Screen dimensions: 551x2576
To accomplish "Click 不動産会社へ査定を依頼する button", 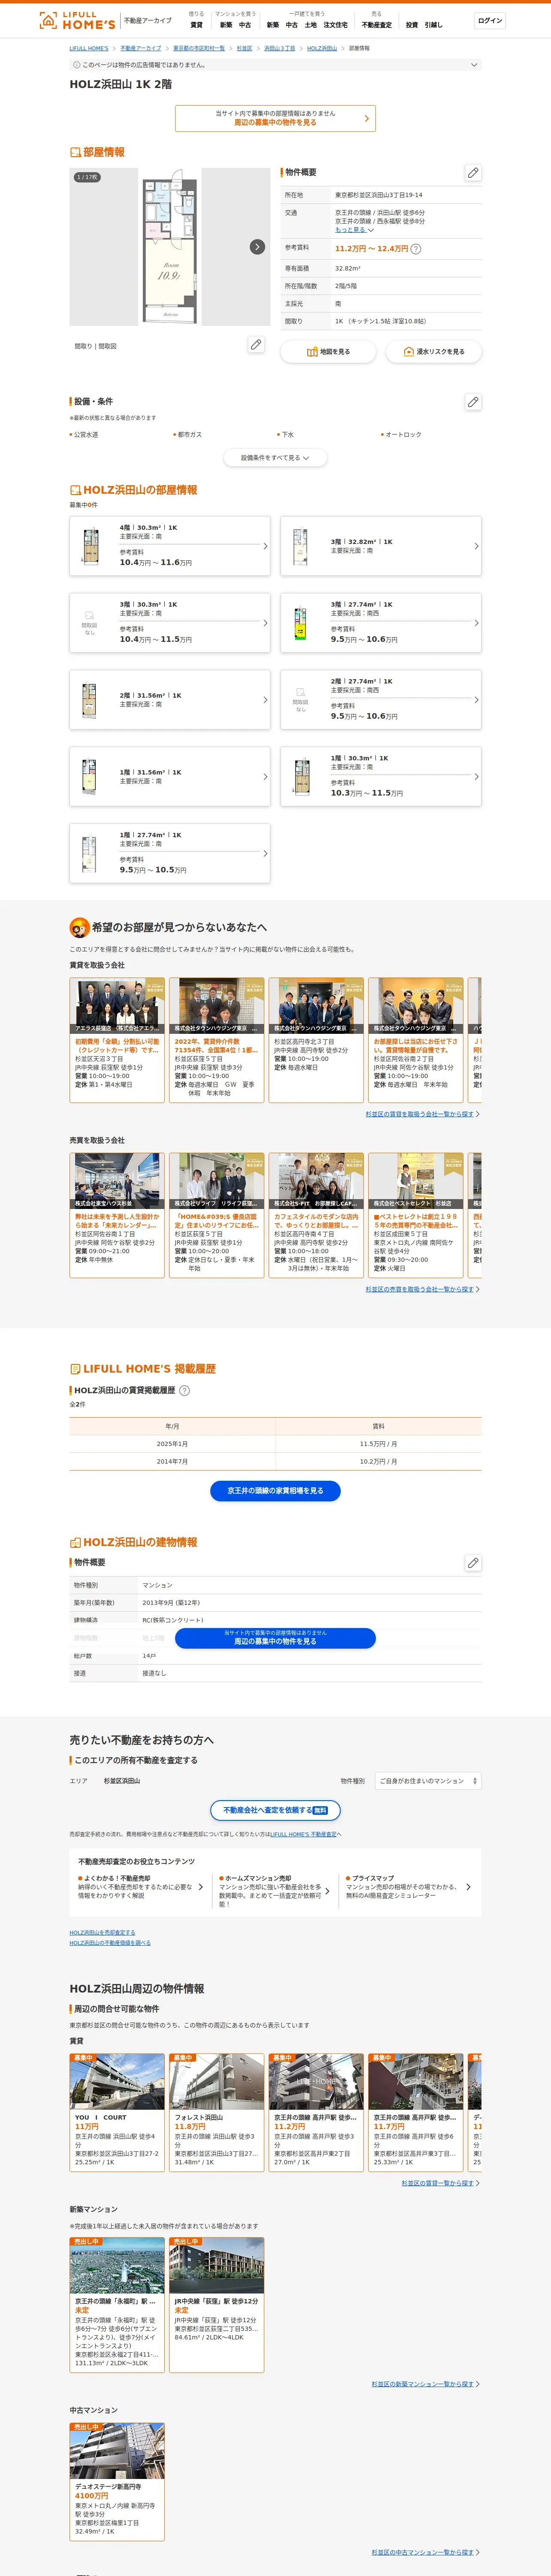I will pos(275,1810).
